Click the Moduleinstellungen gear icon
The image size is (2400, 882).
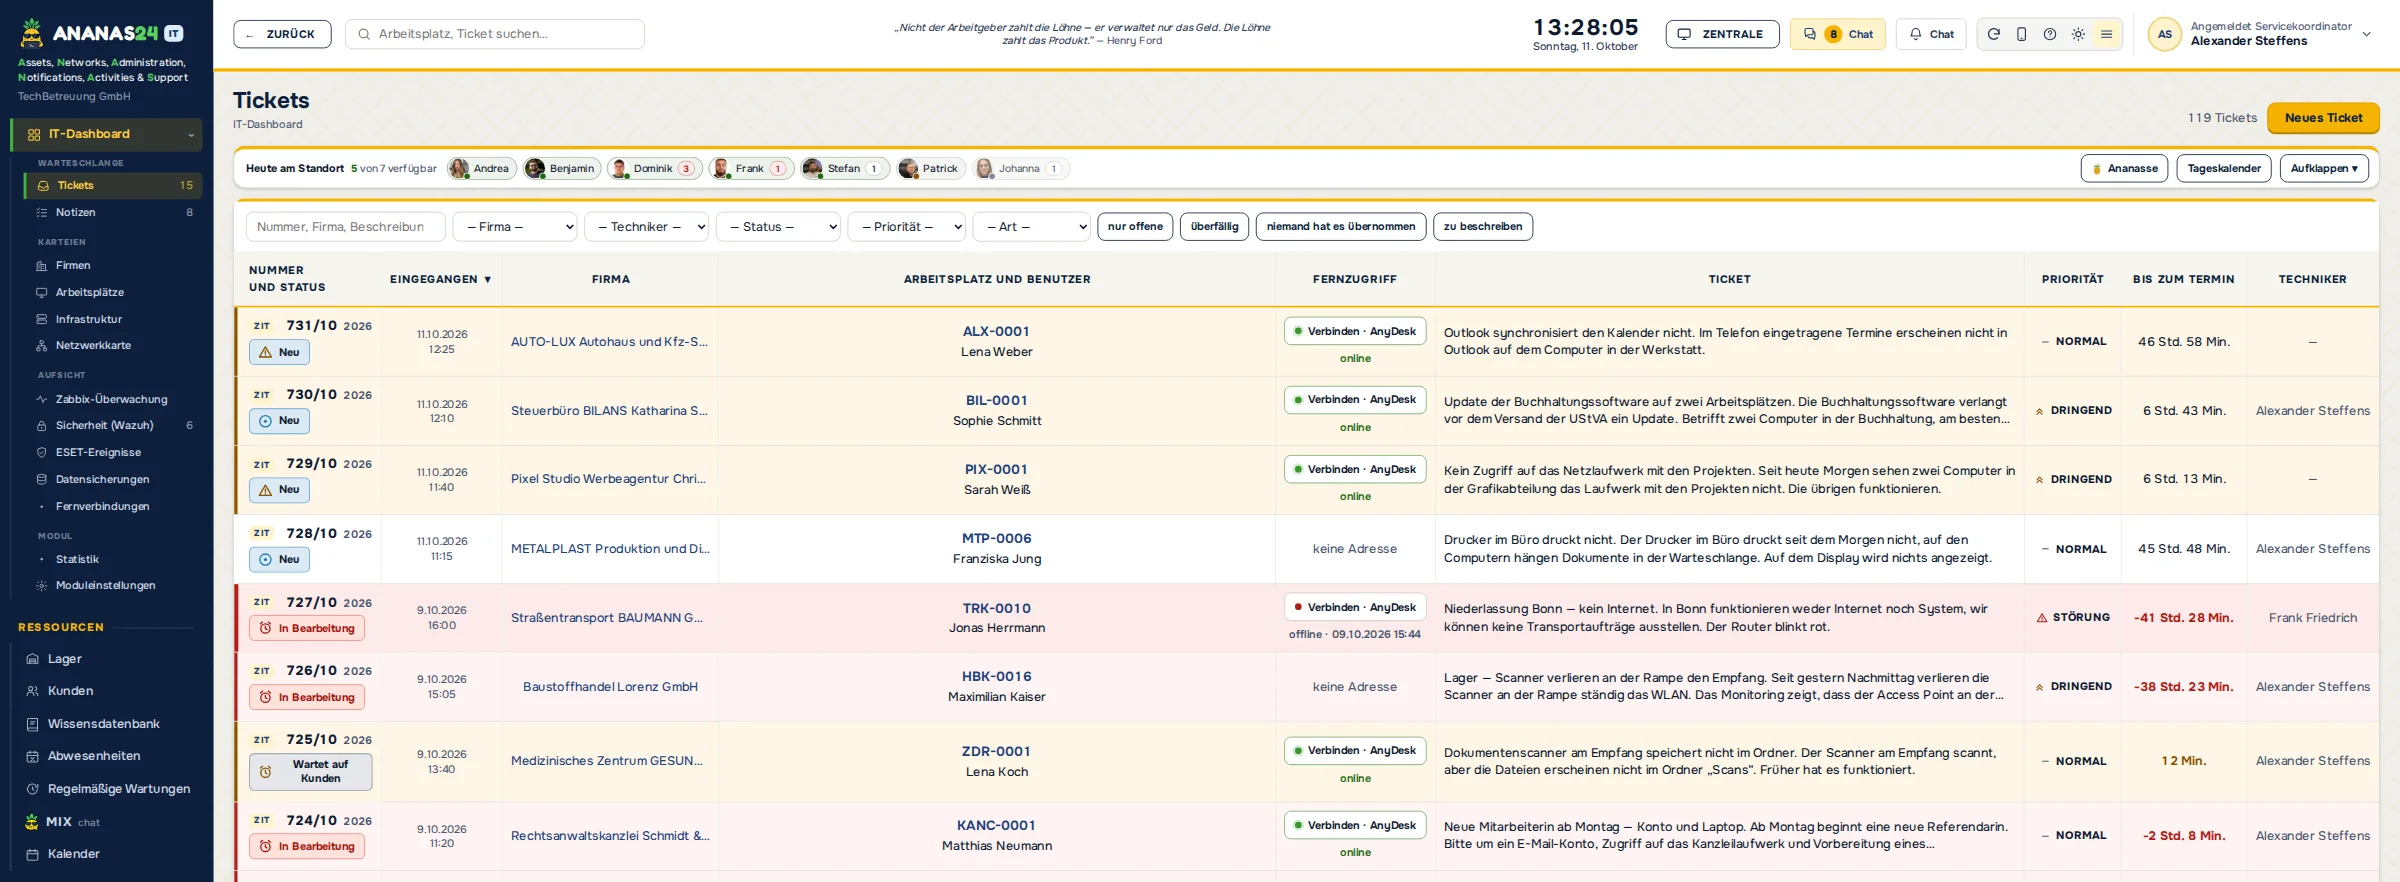click(x=42, y=586)
